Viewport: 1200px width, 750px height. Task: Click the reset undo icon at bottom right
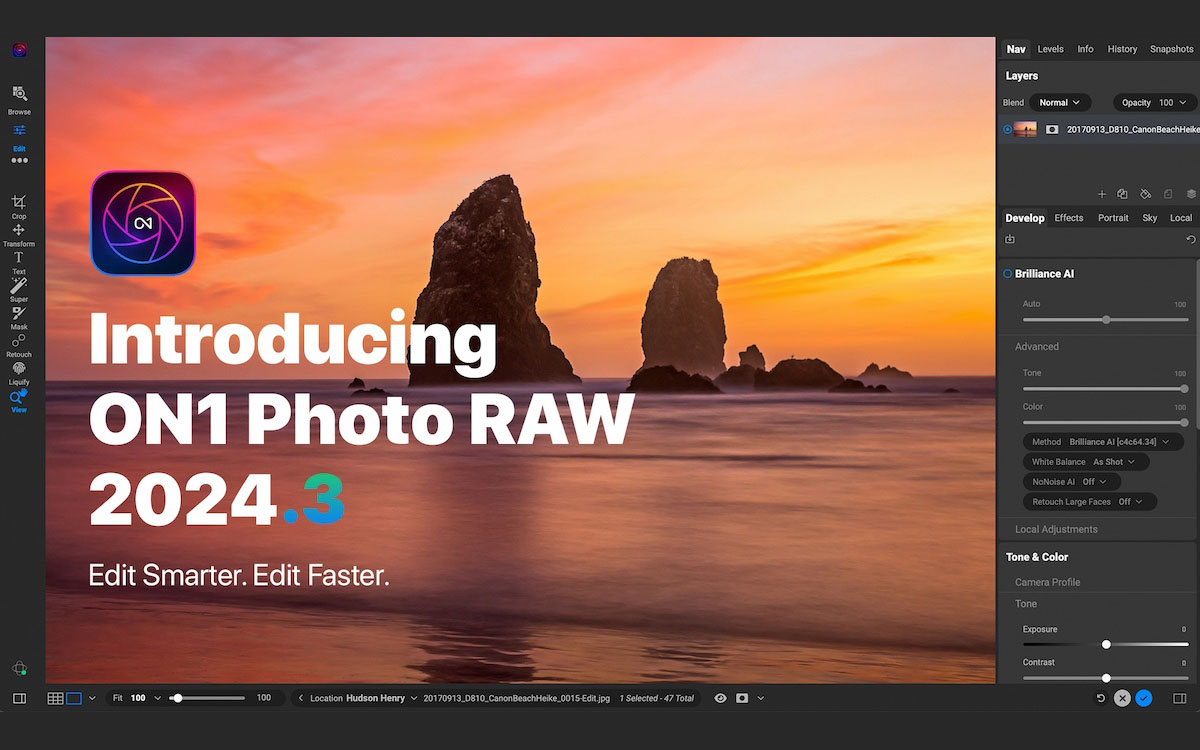[1101, 698]
